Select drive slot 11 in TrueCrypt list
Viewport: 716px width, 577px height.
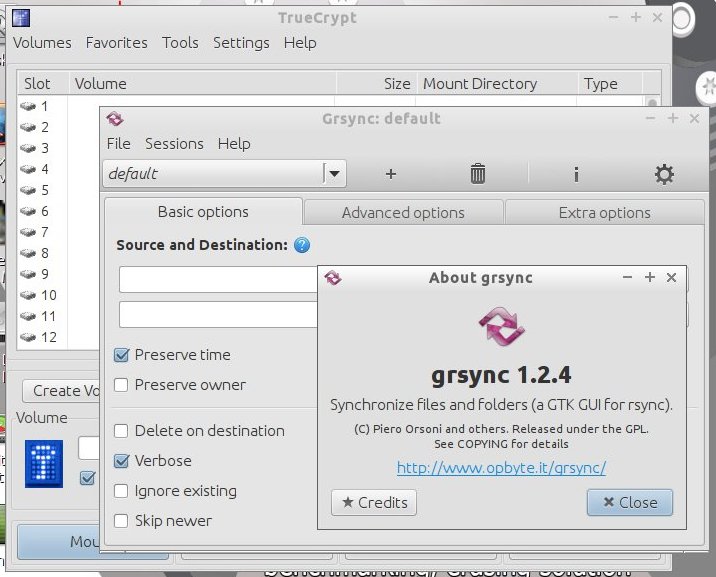point(38,316)
